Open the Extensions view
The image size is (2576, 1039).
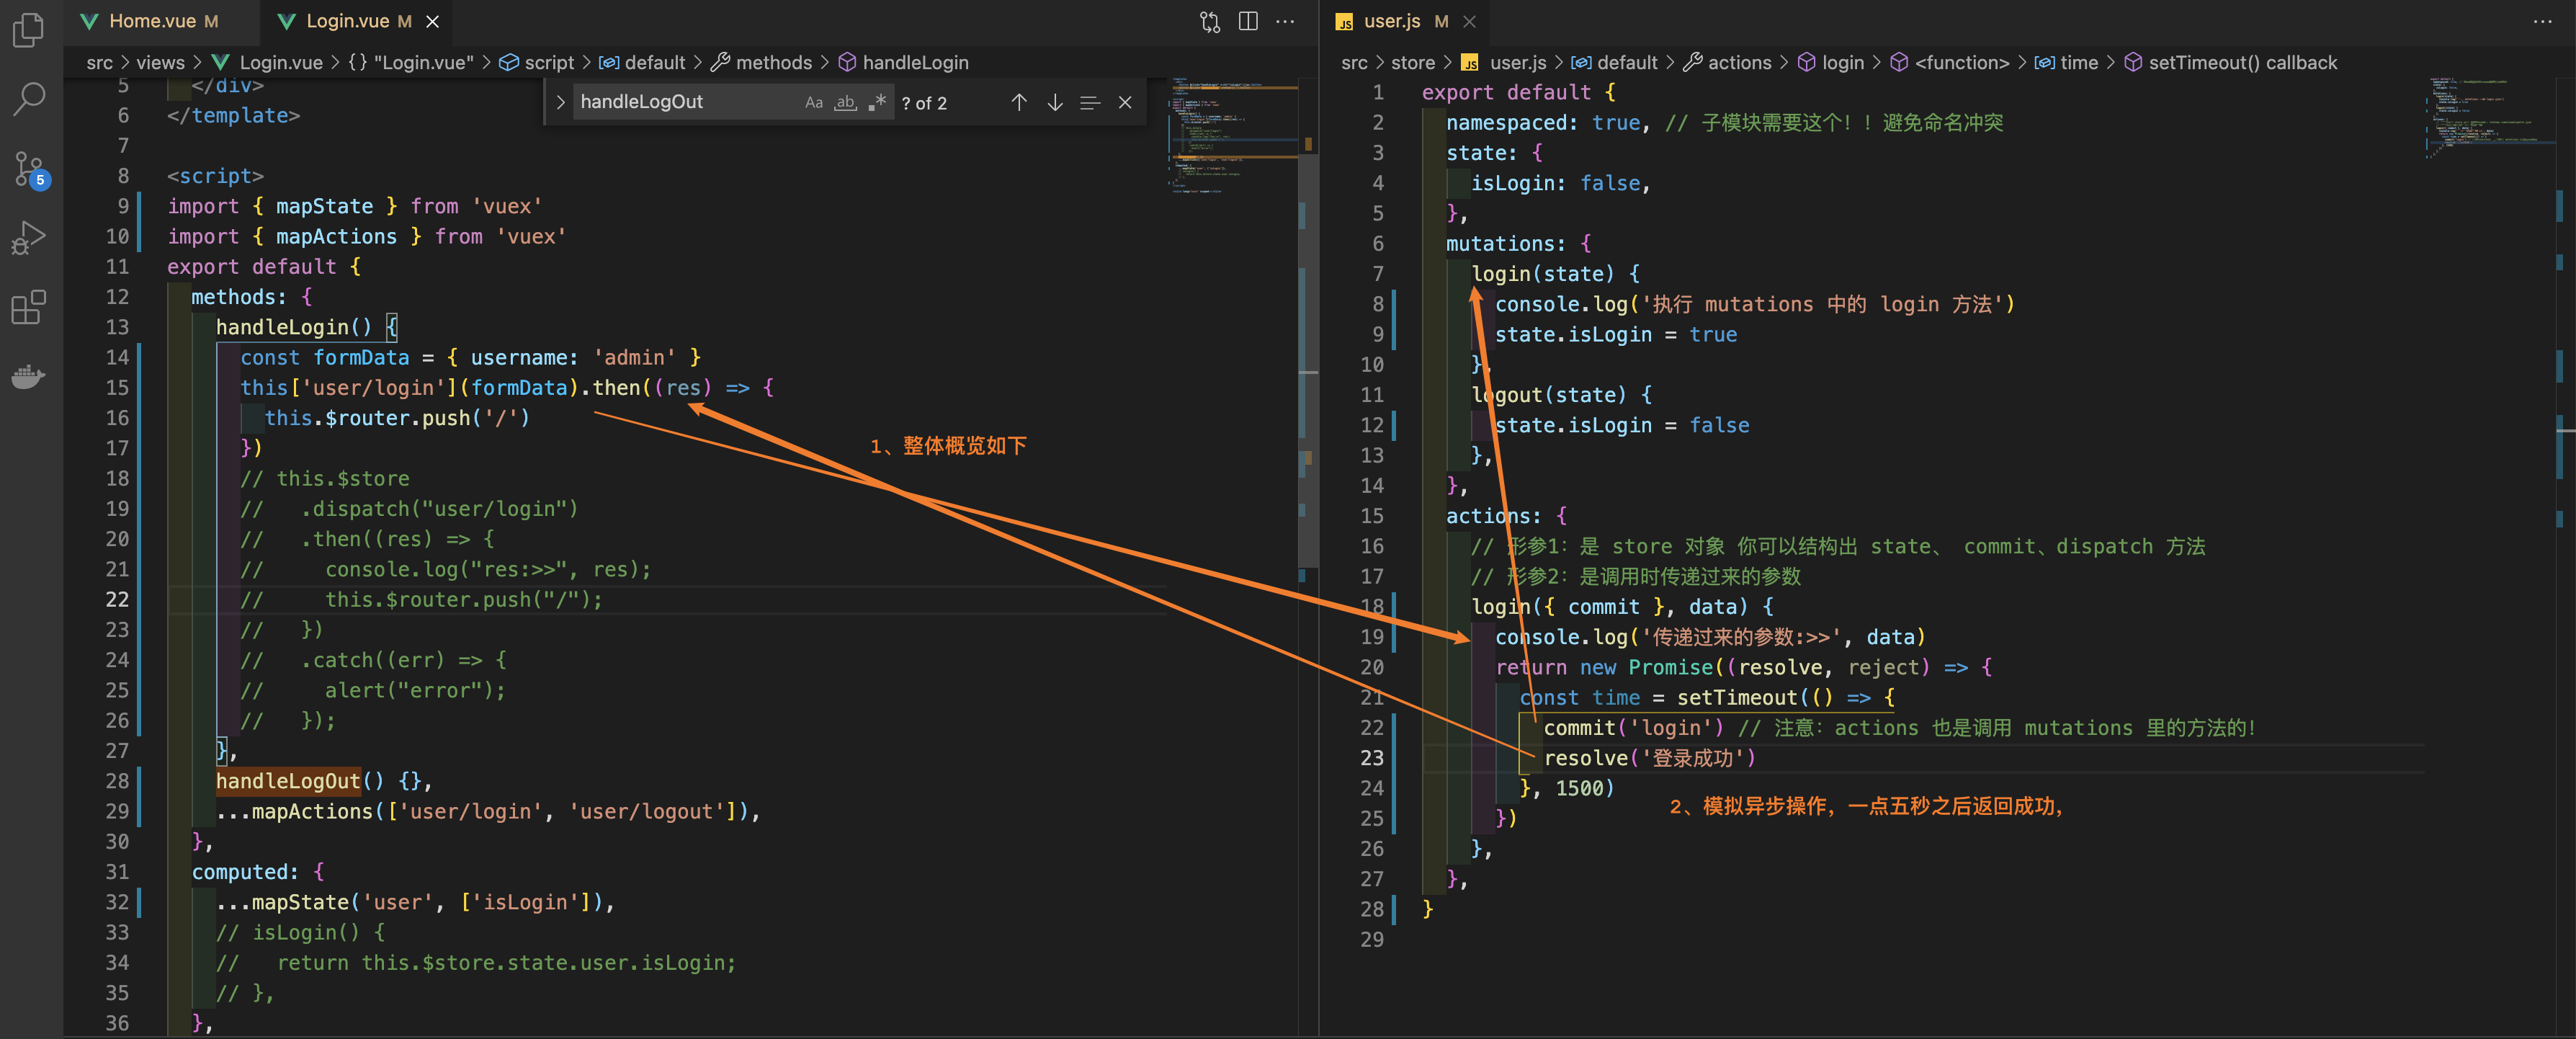29,307
